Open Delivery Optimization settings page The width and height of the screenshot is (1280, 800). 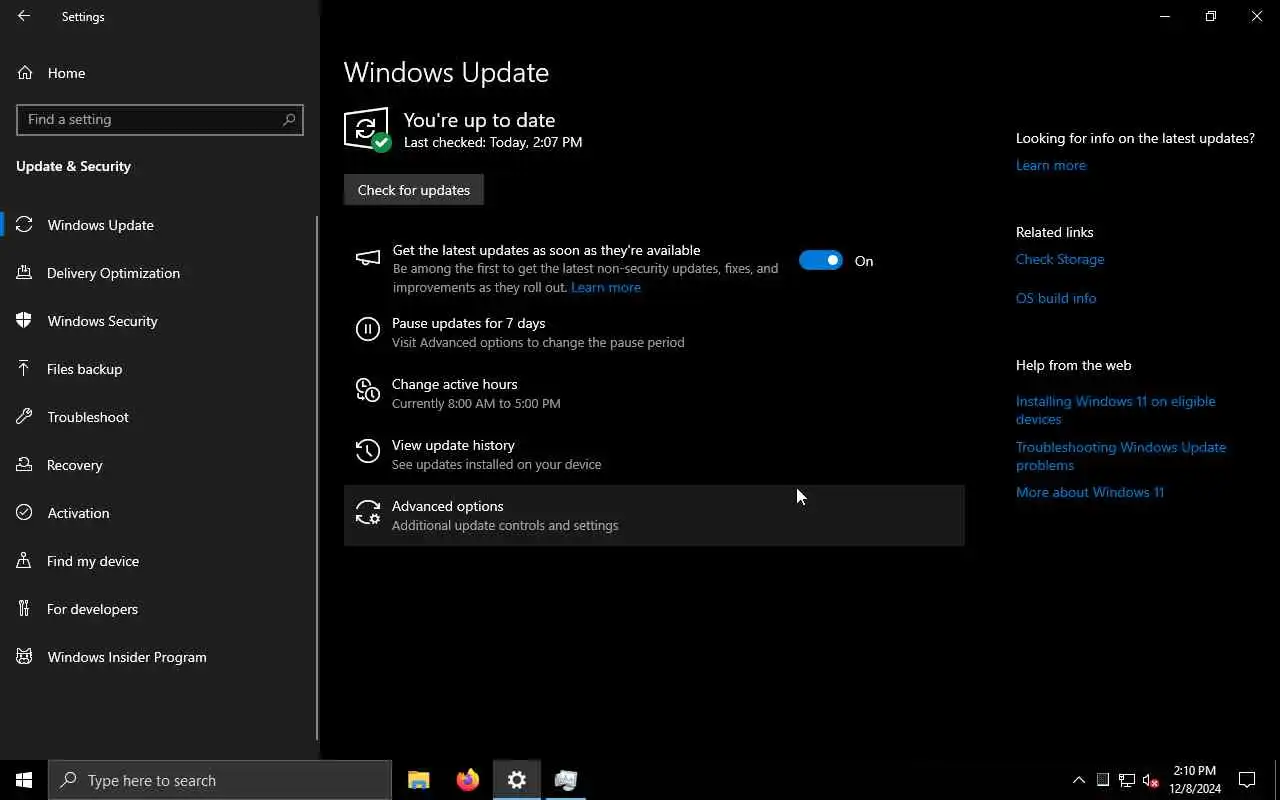click(160, 273)
